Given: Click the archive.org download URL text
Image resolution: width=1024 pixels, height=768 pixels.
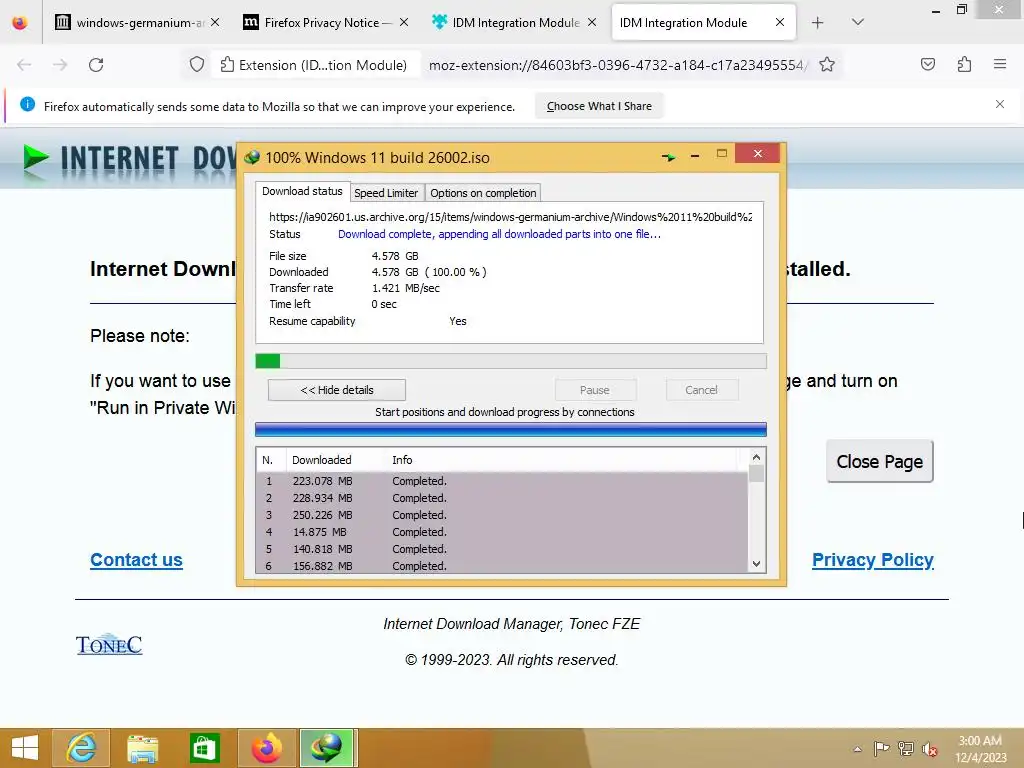Looking at the screenshot, I should (x=511, y=217).
